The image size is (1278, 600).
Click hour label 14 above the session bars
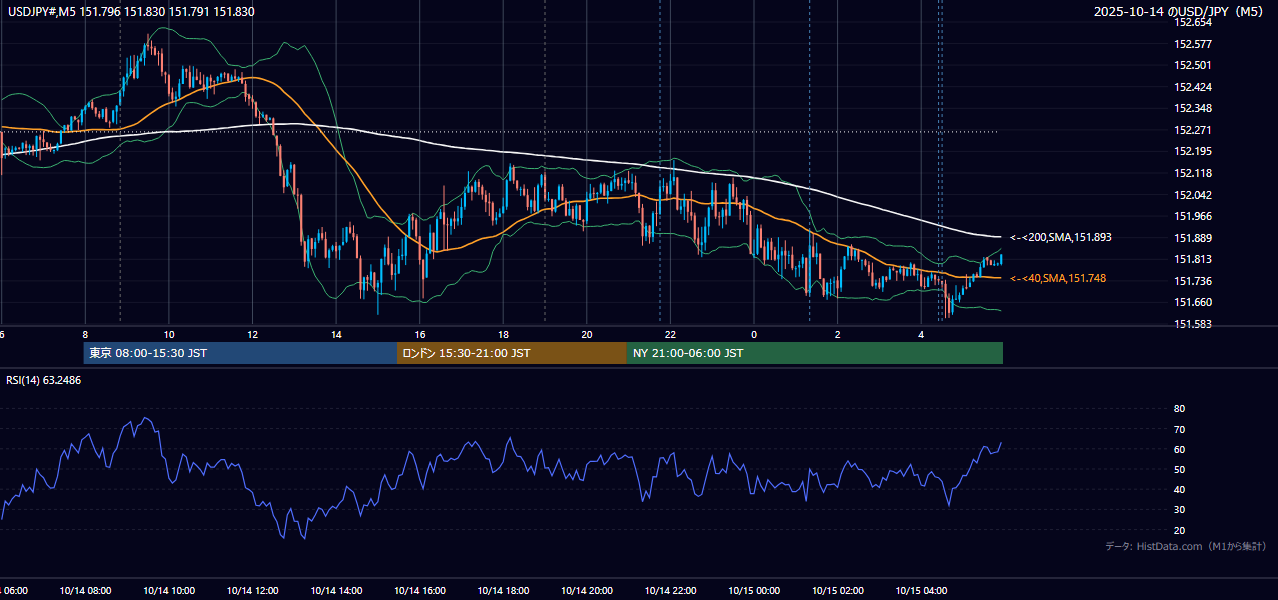point(336,334)
